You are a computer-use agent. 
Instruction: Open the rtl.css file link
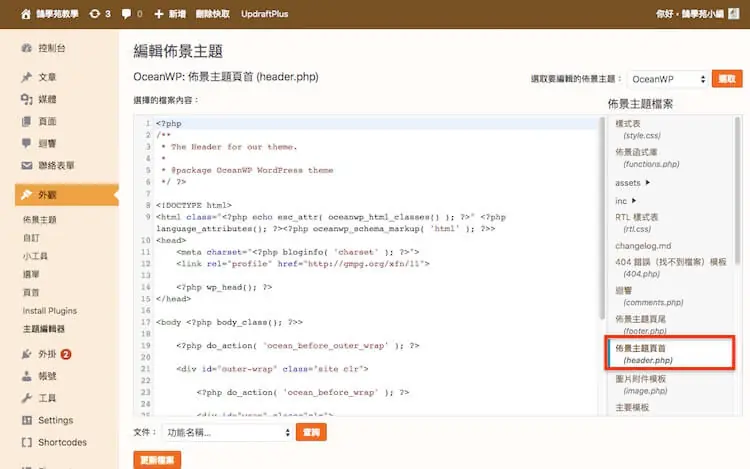point(637,229)
